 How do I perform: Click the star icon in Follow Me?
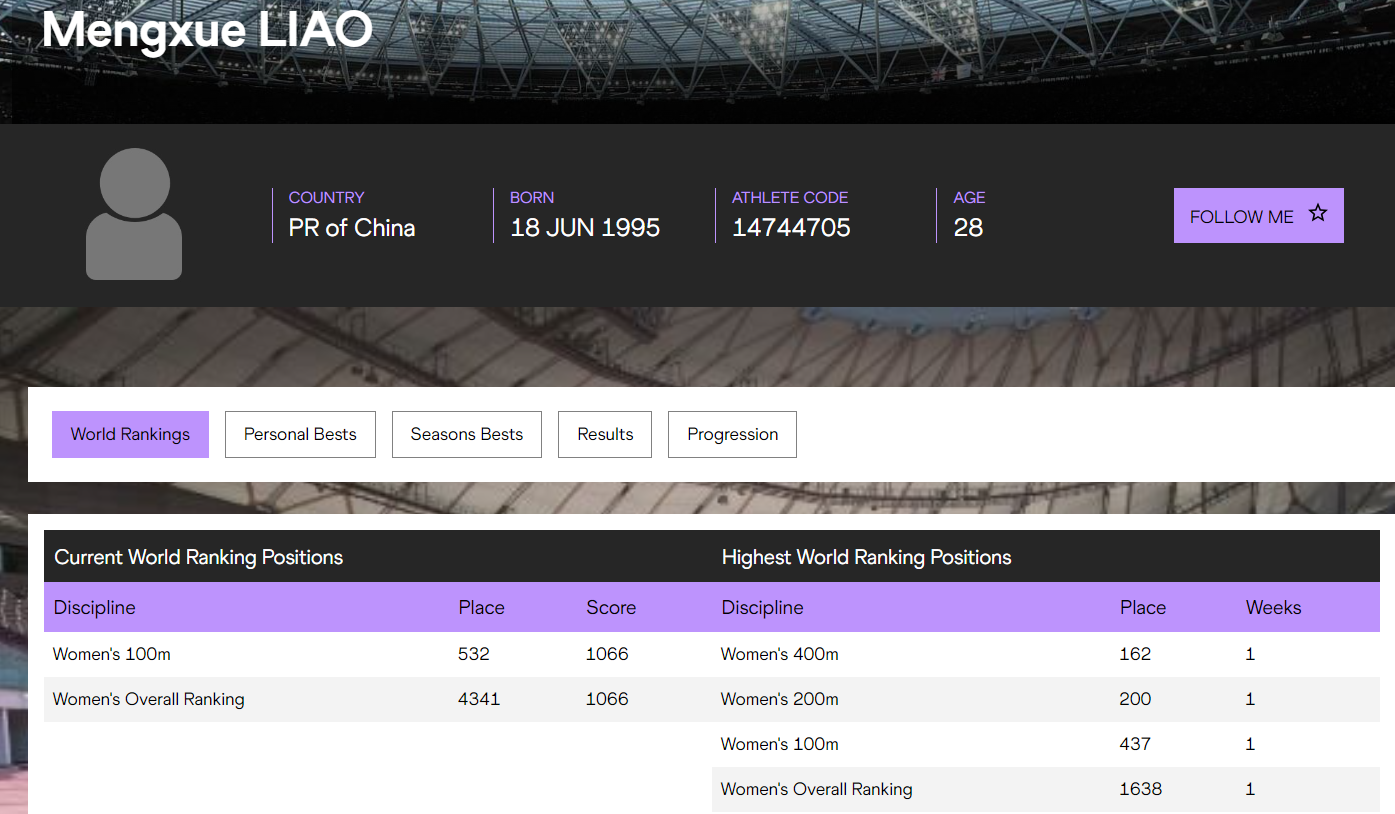1318,213
